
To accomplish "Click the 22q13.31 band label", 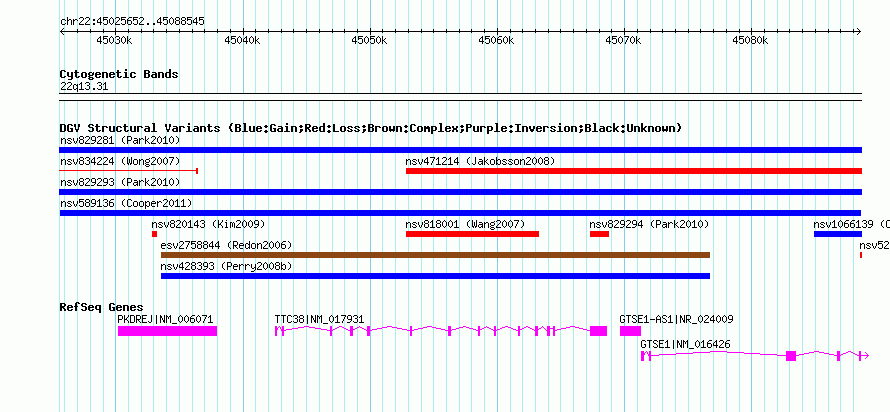I will tap(84, 87).
